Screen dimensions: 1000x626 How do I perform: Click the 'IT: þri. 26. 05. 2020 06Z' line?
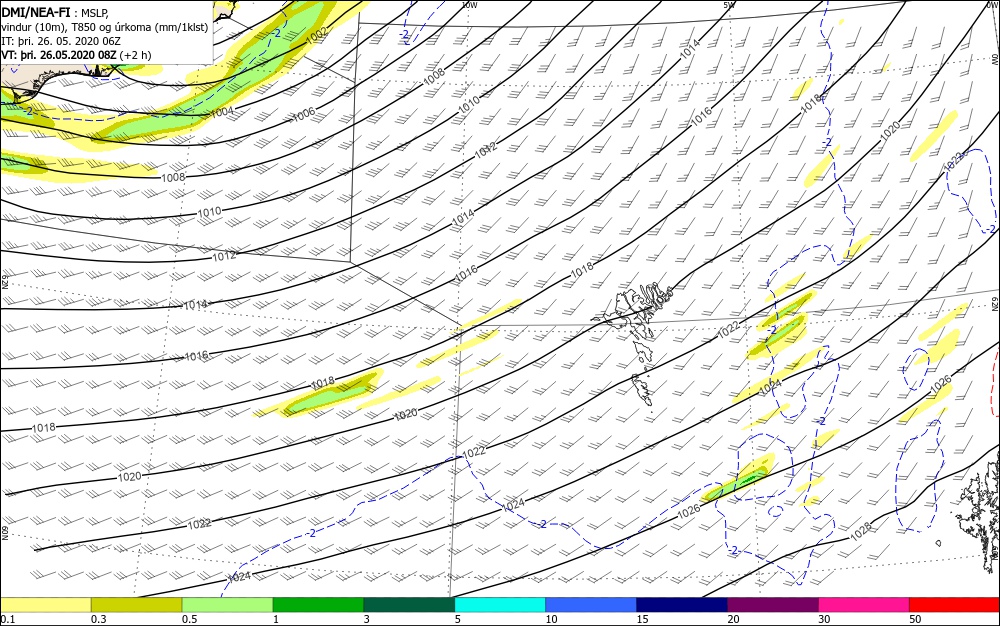pyautogui.click(x=61, y=41)
